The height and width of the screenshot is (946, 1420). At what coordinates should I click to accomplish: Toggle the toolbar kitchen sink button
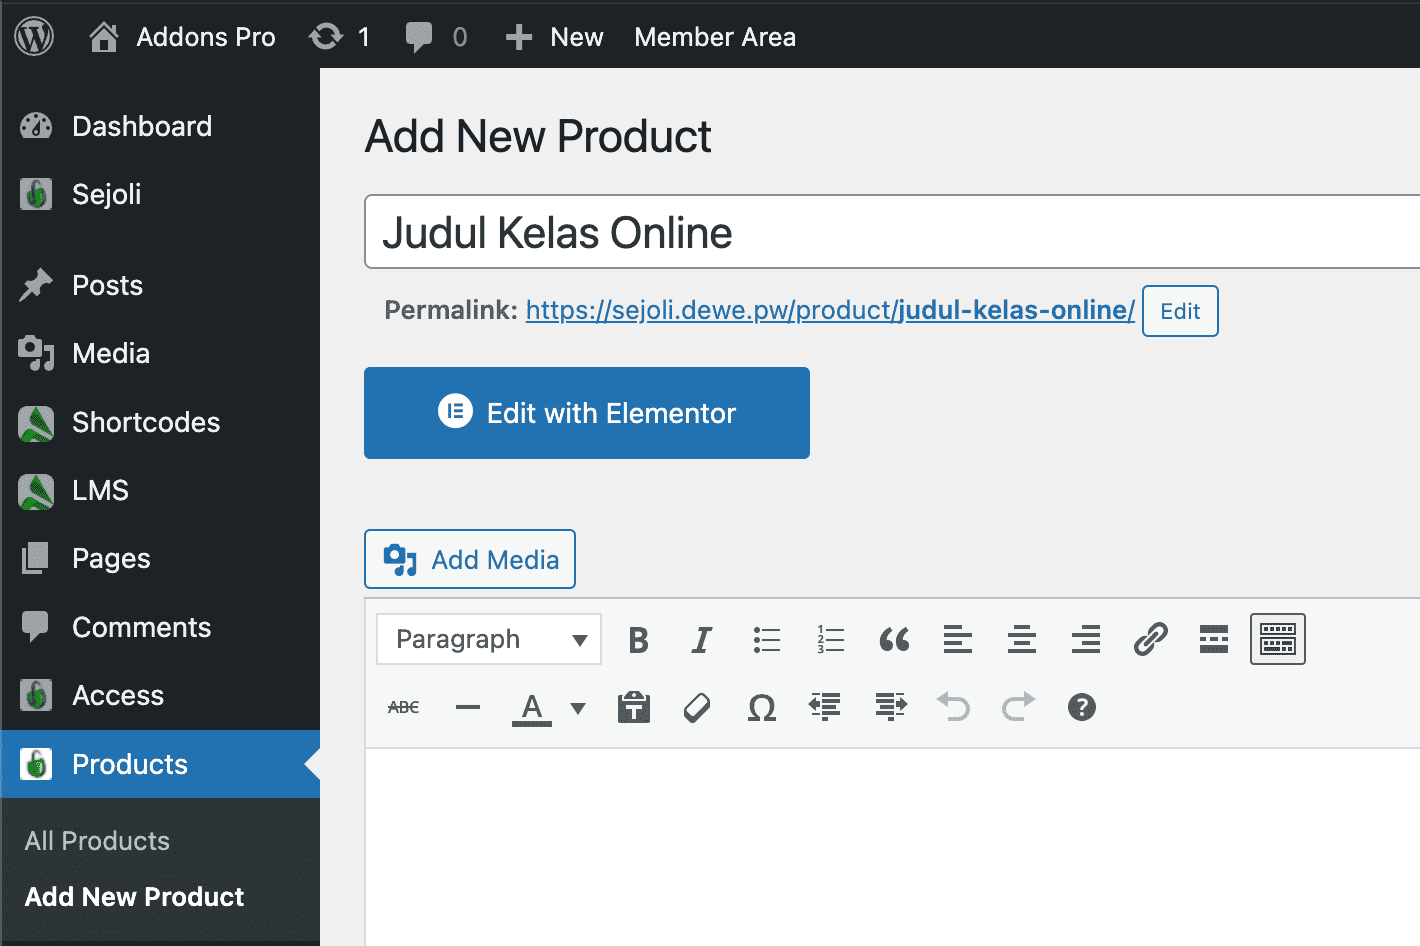[1277, 640]
